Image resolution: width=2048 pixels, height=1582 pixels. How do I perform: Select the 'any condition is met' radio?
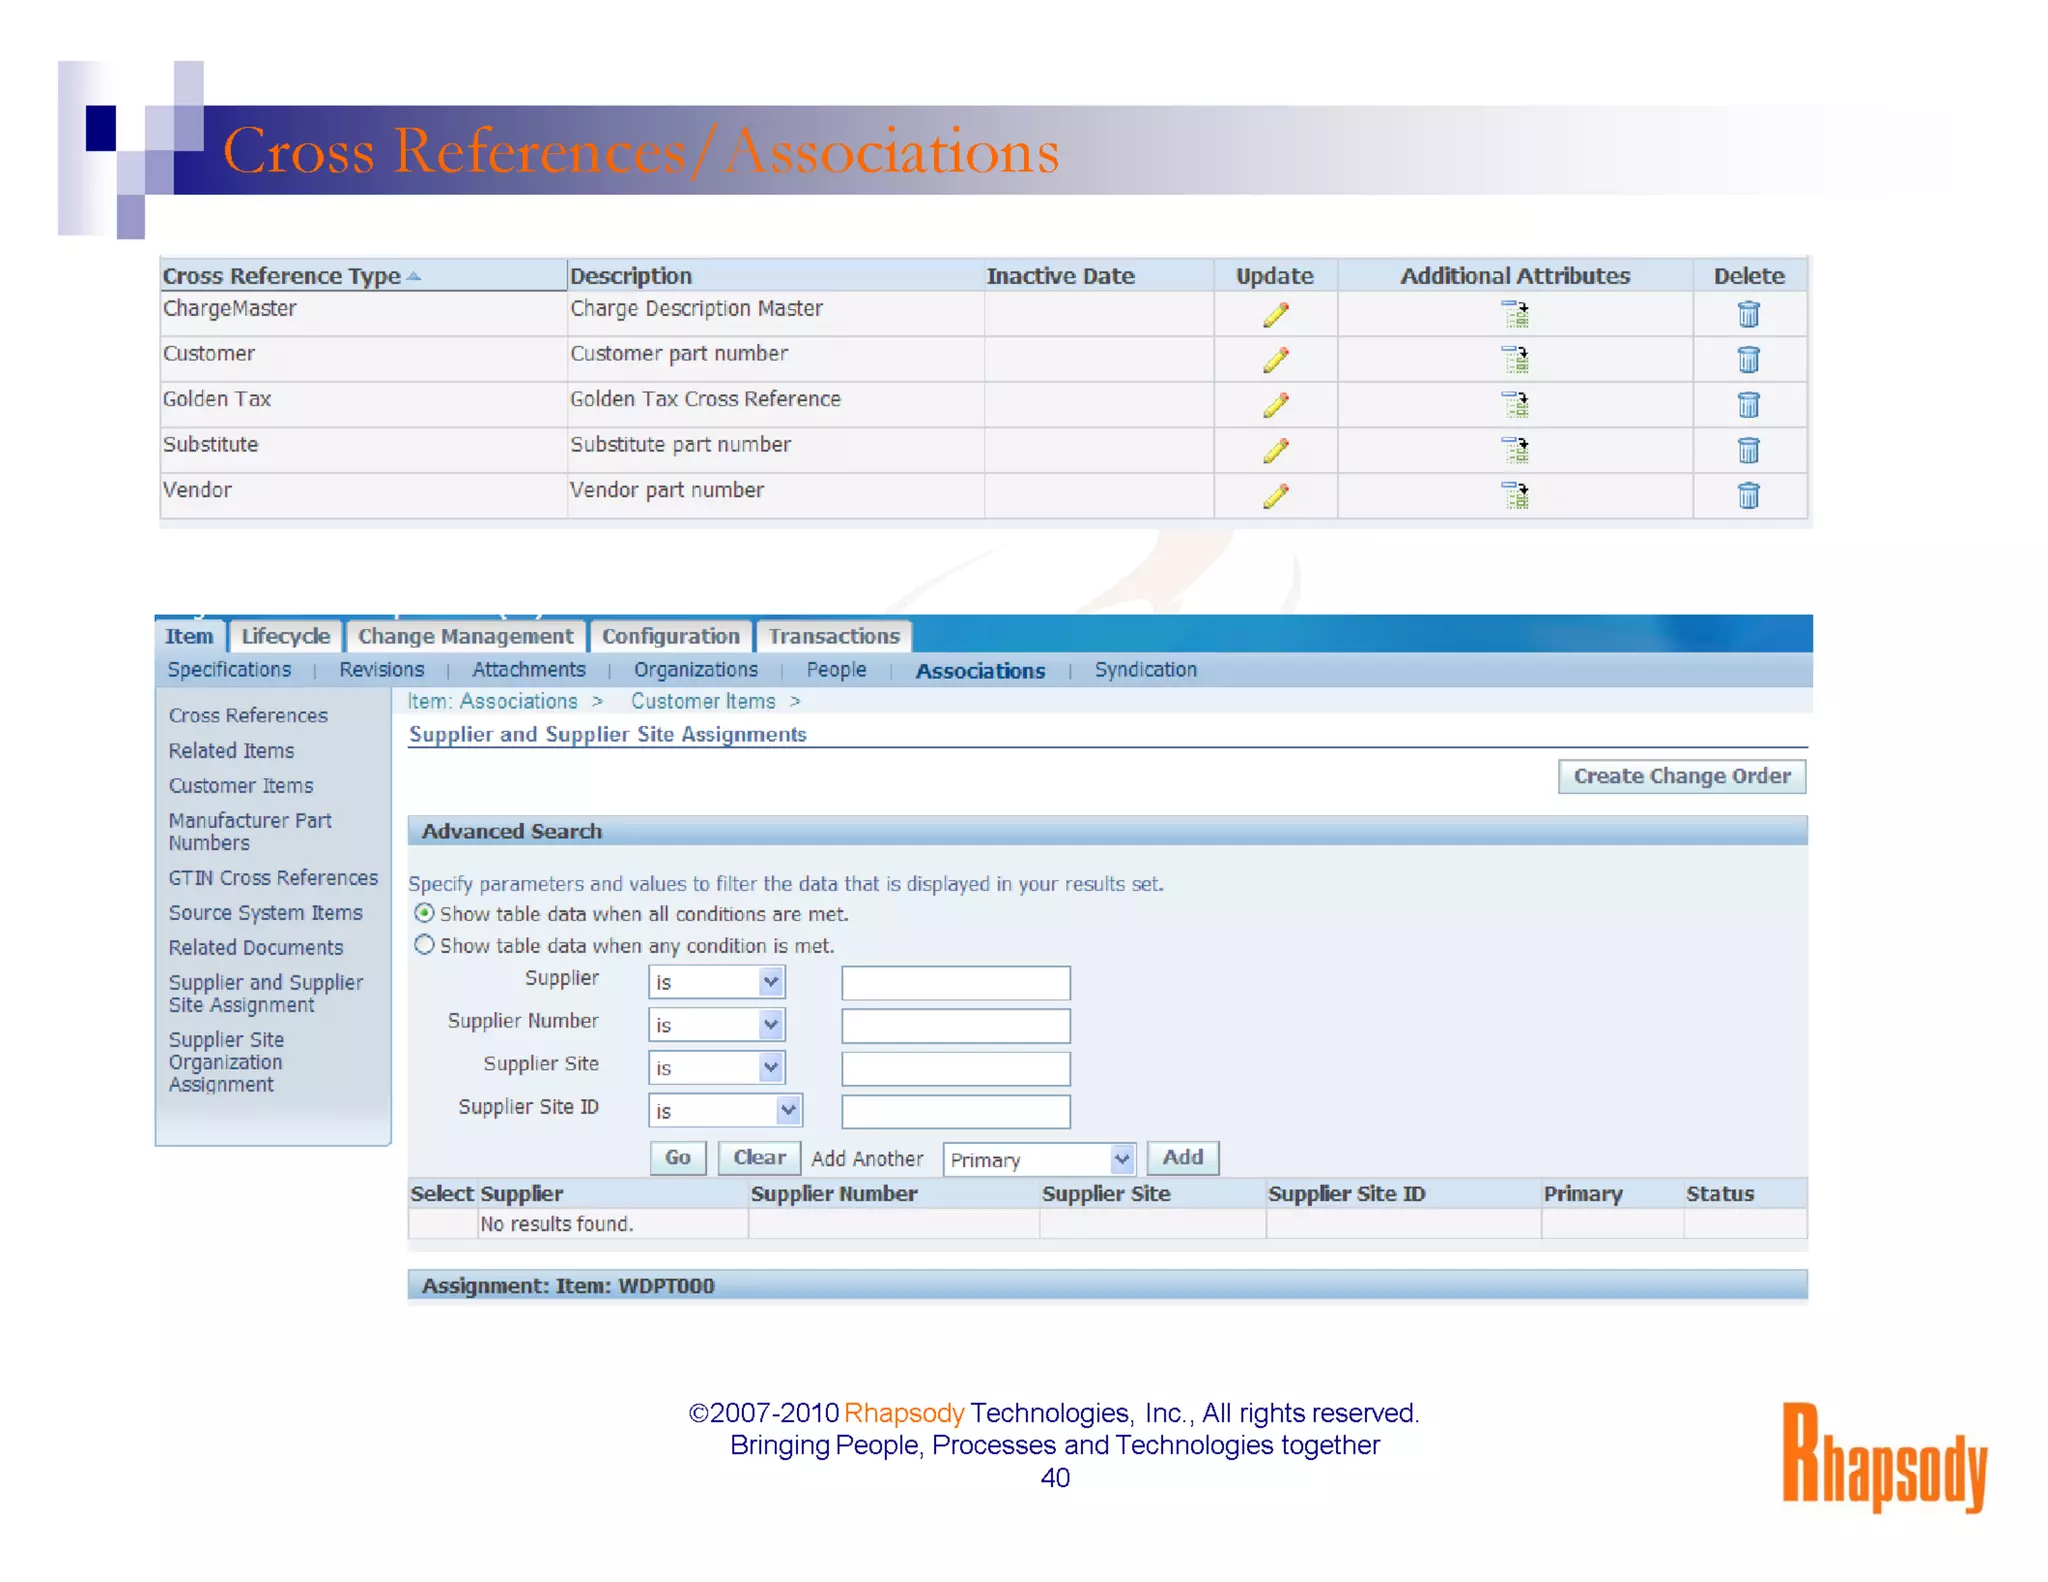pos(425,945)
